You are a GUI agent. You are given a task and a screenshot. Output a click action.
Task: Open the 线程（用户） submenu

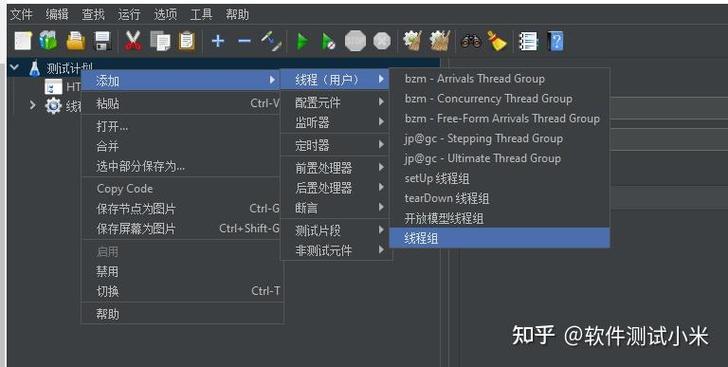tap(335, 80)
